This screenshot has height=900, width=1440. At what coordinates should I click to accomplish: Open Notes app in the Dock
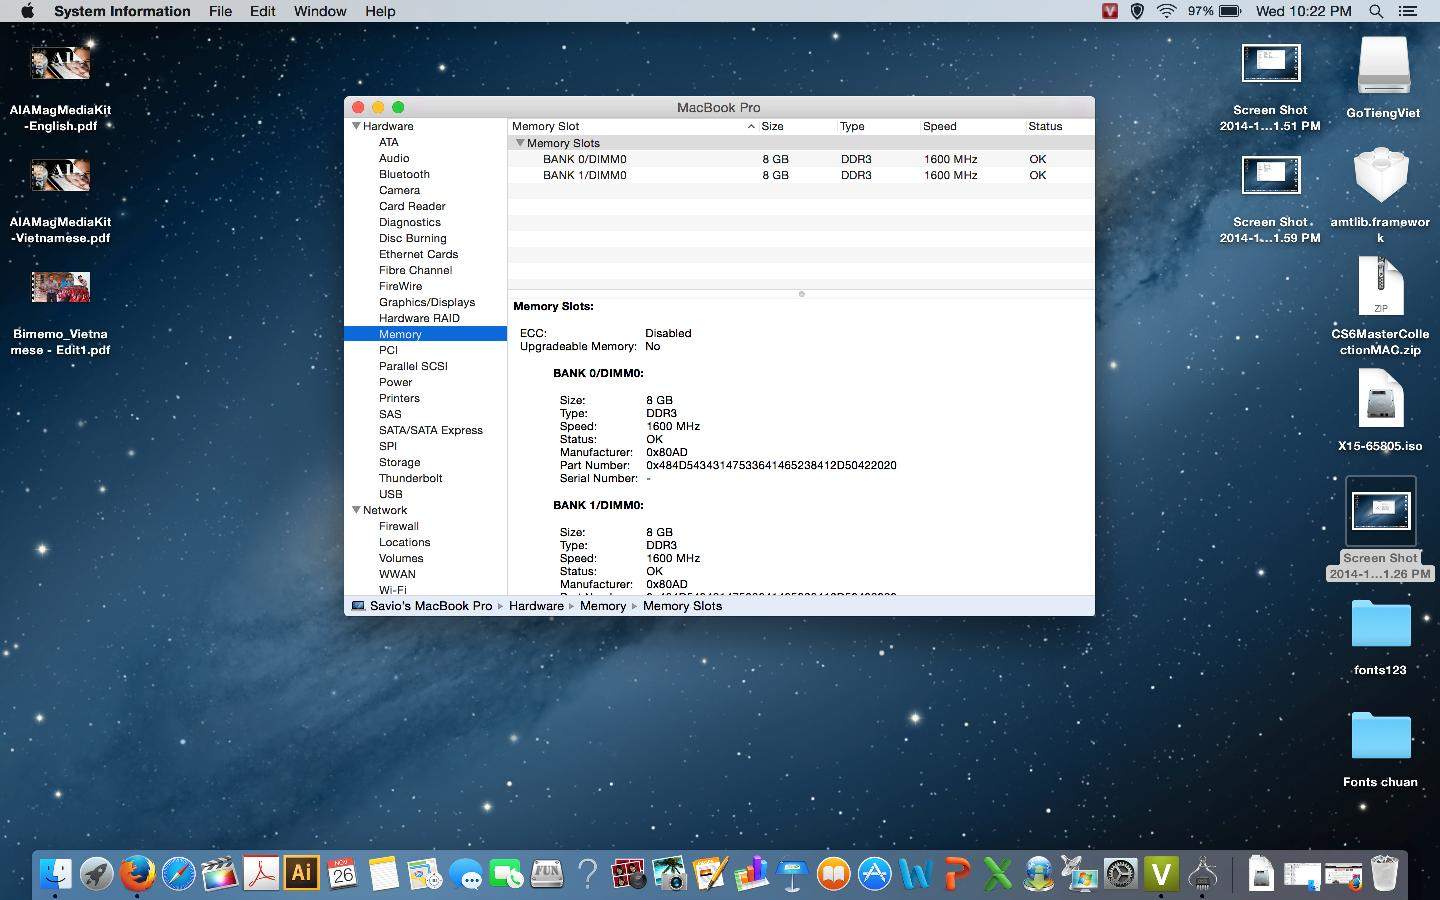tap(383, 874)
